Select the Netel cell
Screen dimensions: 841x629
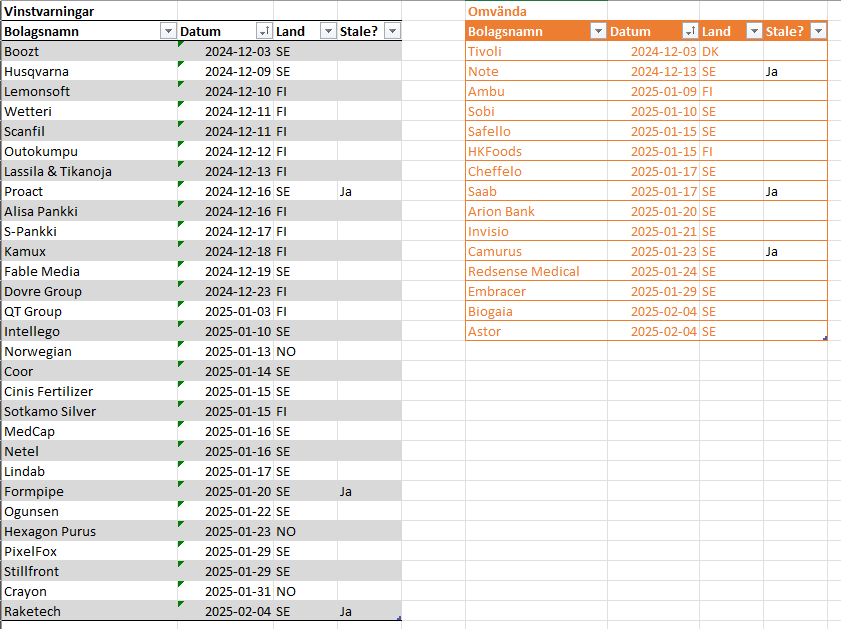(x=90, y=452)
